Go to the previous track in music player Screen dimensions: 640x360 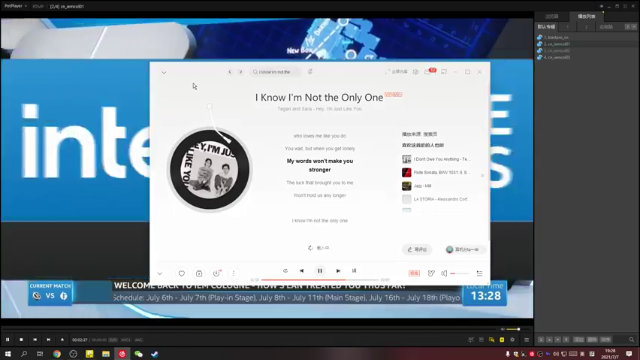pos(302,271)
